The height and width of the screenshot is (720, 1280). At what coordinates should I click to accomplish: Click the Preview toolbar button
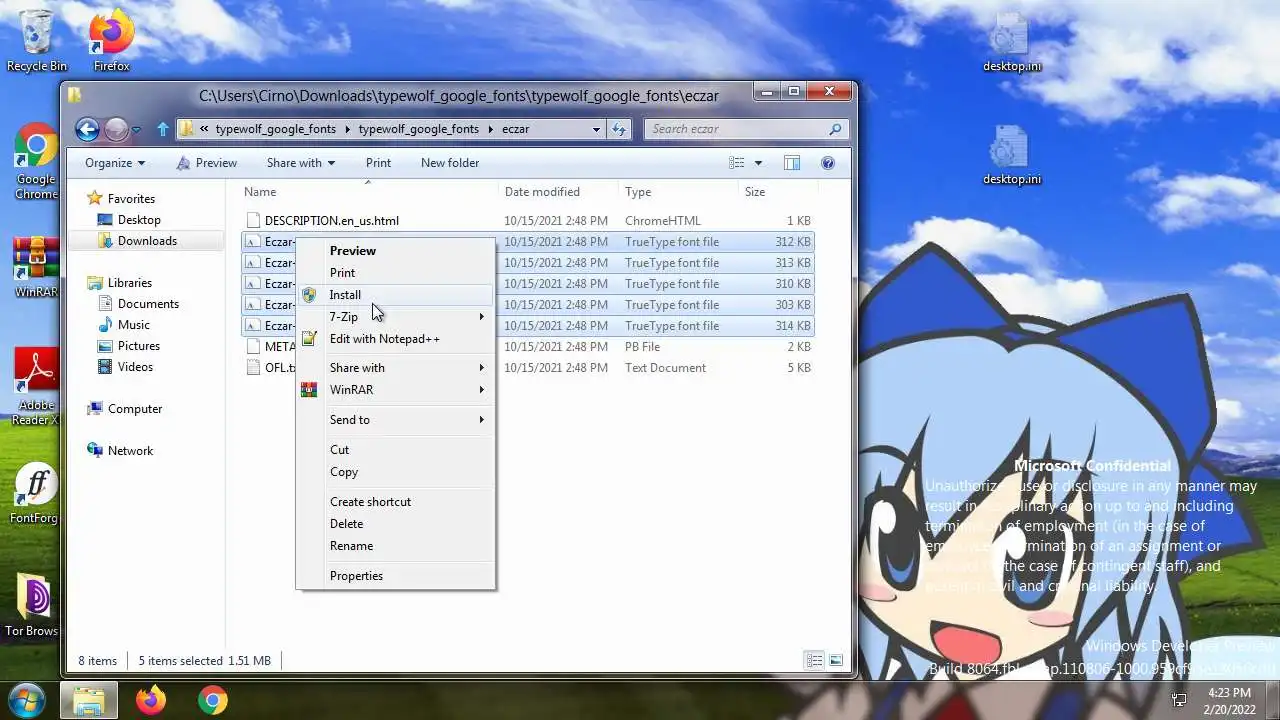[x=206, y=163]
